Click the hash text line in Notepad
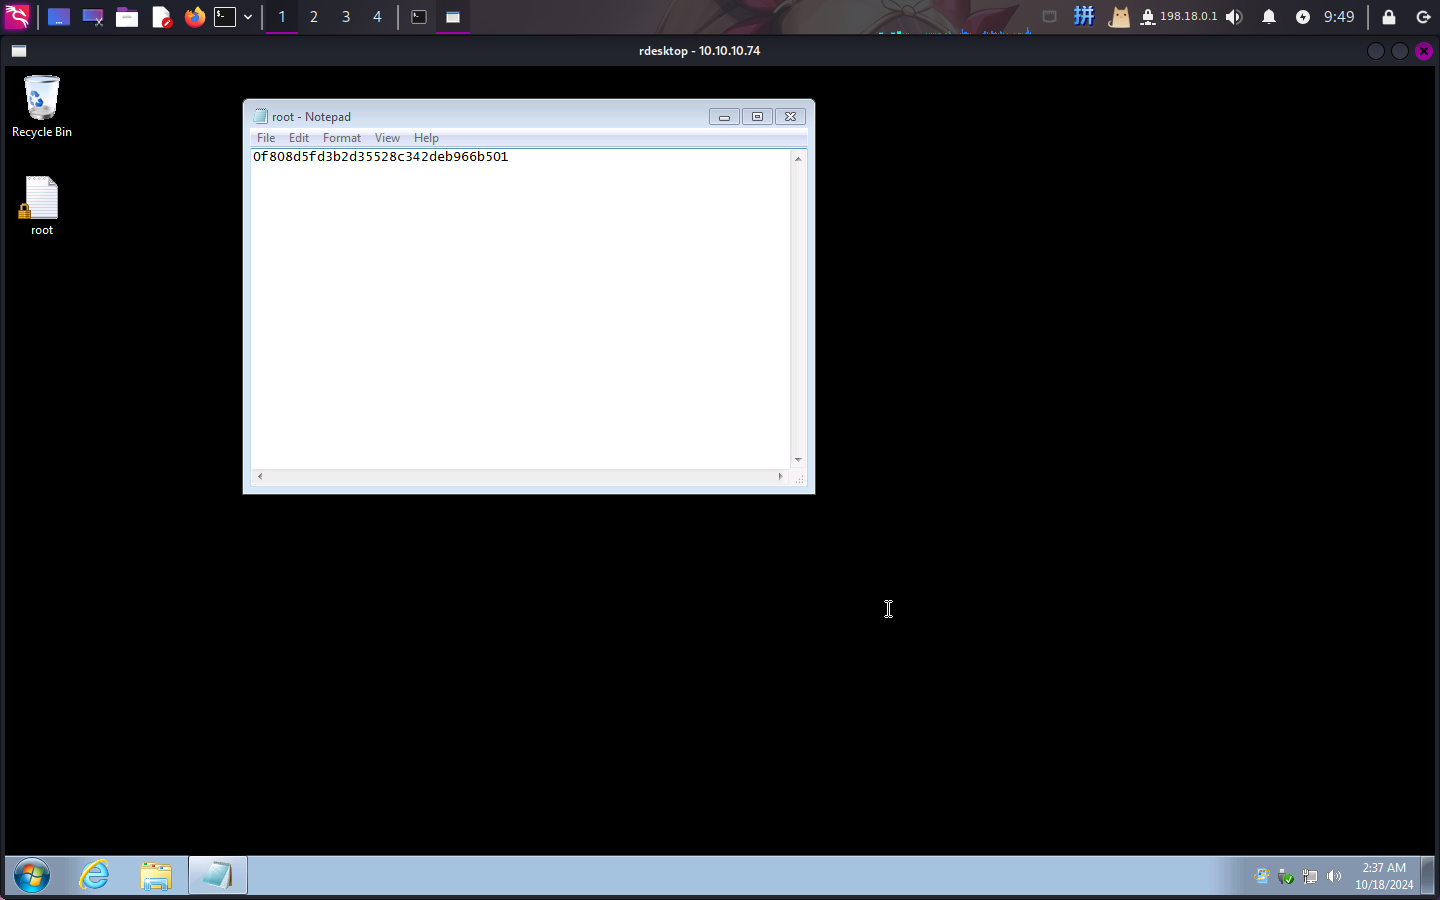Screen dimensions: 1440x900 381,157
